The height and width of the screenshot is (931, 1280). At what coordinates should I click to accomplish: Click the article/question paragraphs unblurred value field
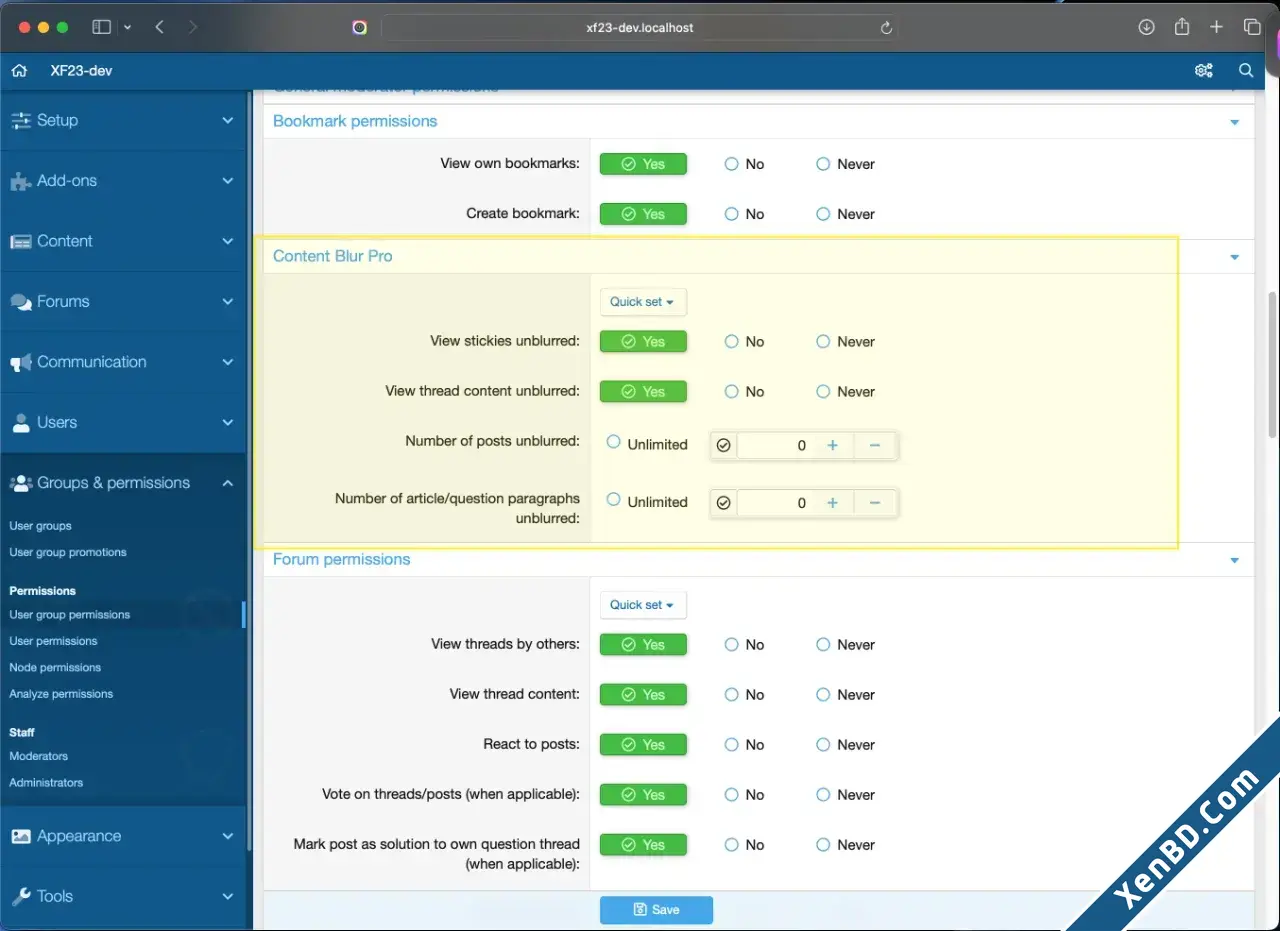click(774, 503)
